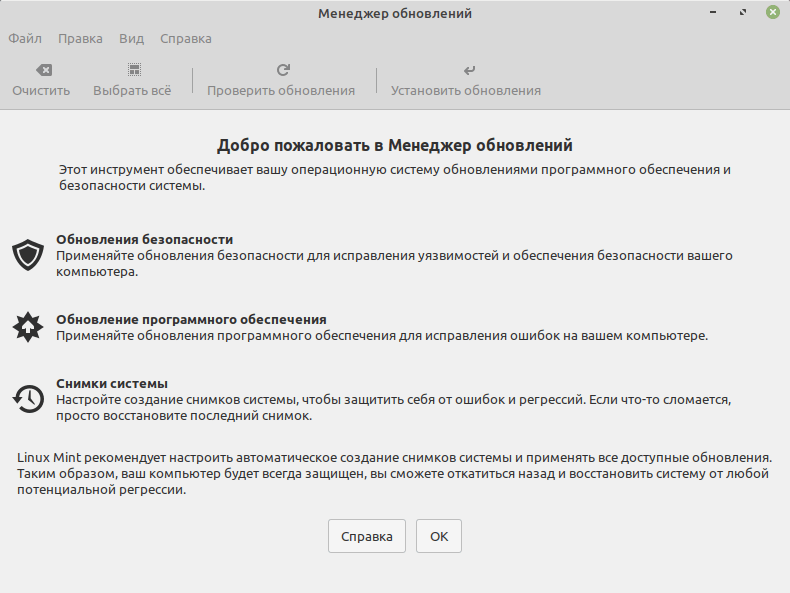
Task: Open the Вид menu
Action: [x=131, y=39]
